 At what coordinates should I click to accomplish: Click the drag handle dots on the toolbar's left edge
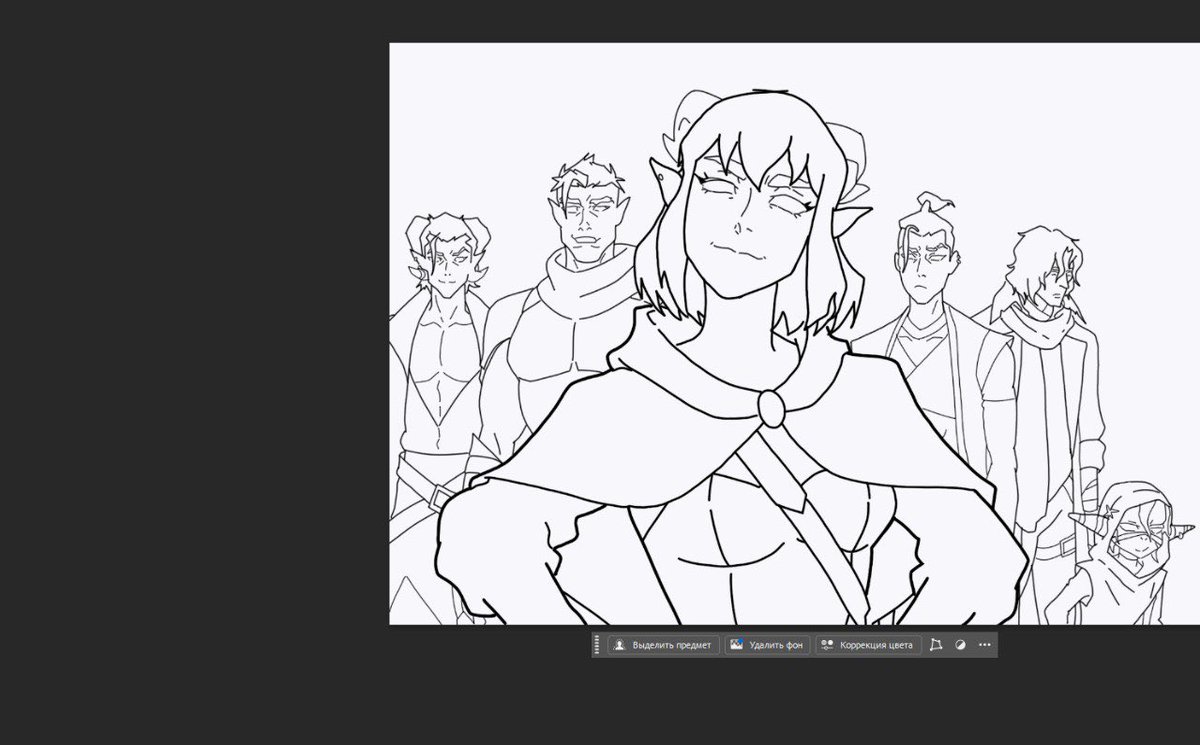(x=596, y=645)
